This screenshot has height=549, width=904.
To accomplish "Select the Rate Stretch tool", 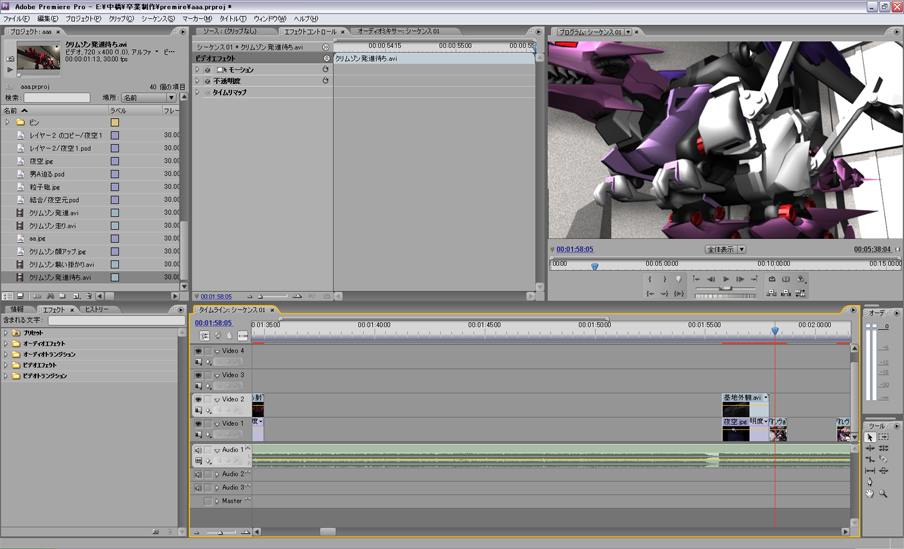I will 870,459.
